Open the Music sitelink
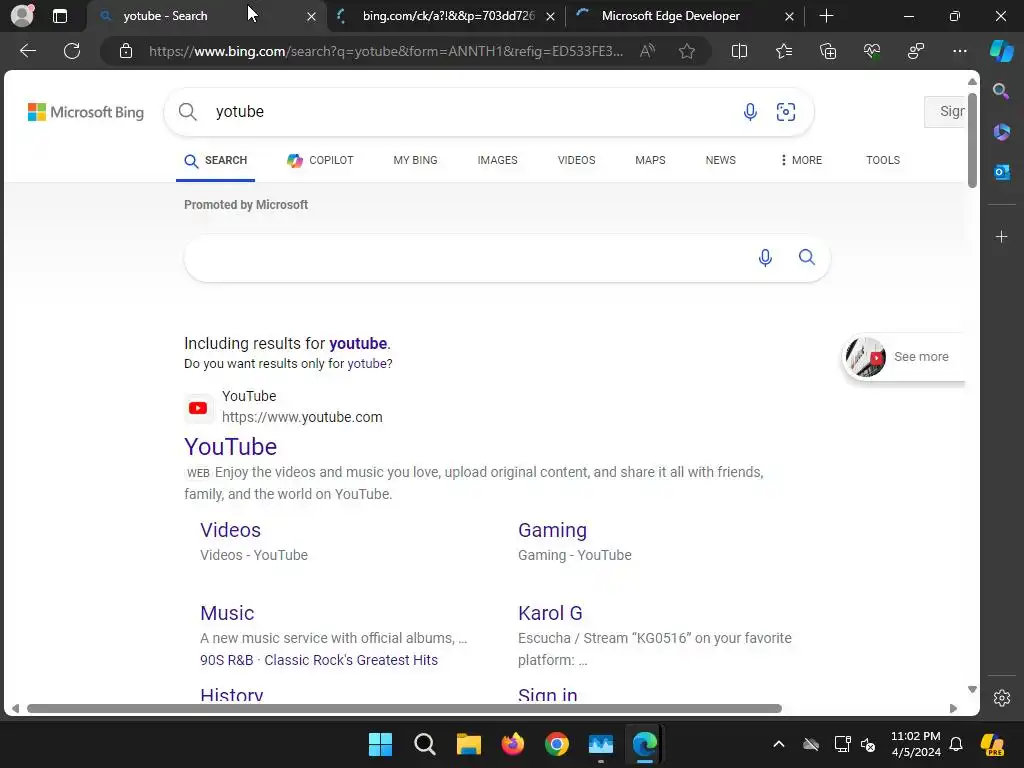The width and height of the screenshot is (1024, 768). click(x=227, y=613)
